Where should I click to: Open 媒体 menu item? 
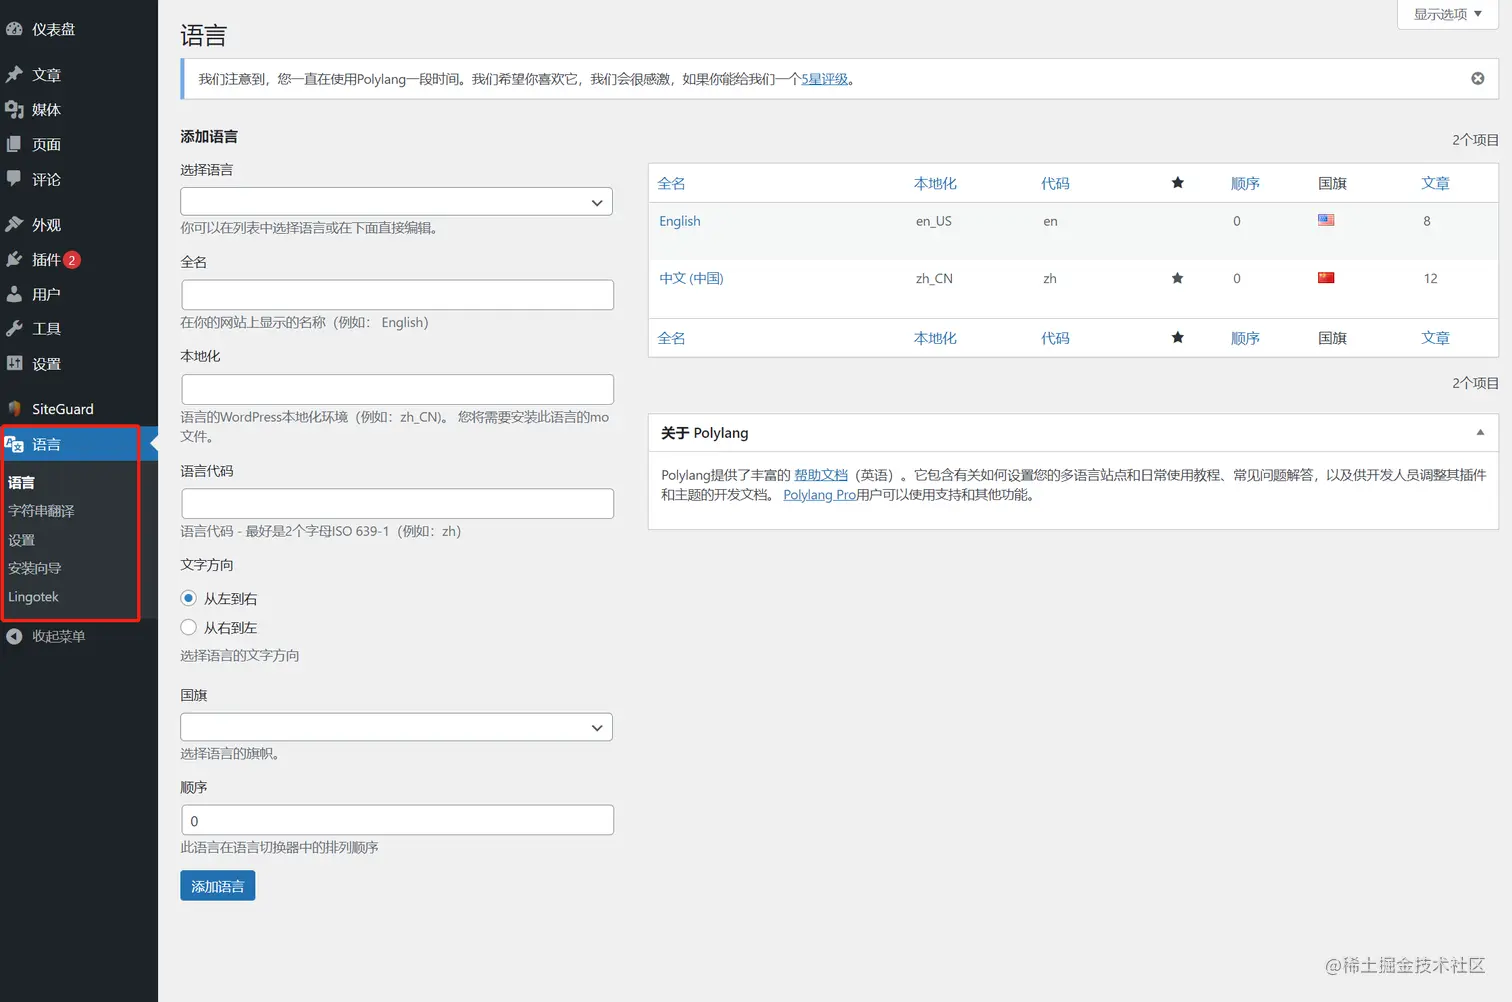(46, 109)
